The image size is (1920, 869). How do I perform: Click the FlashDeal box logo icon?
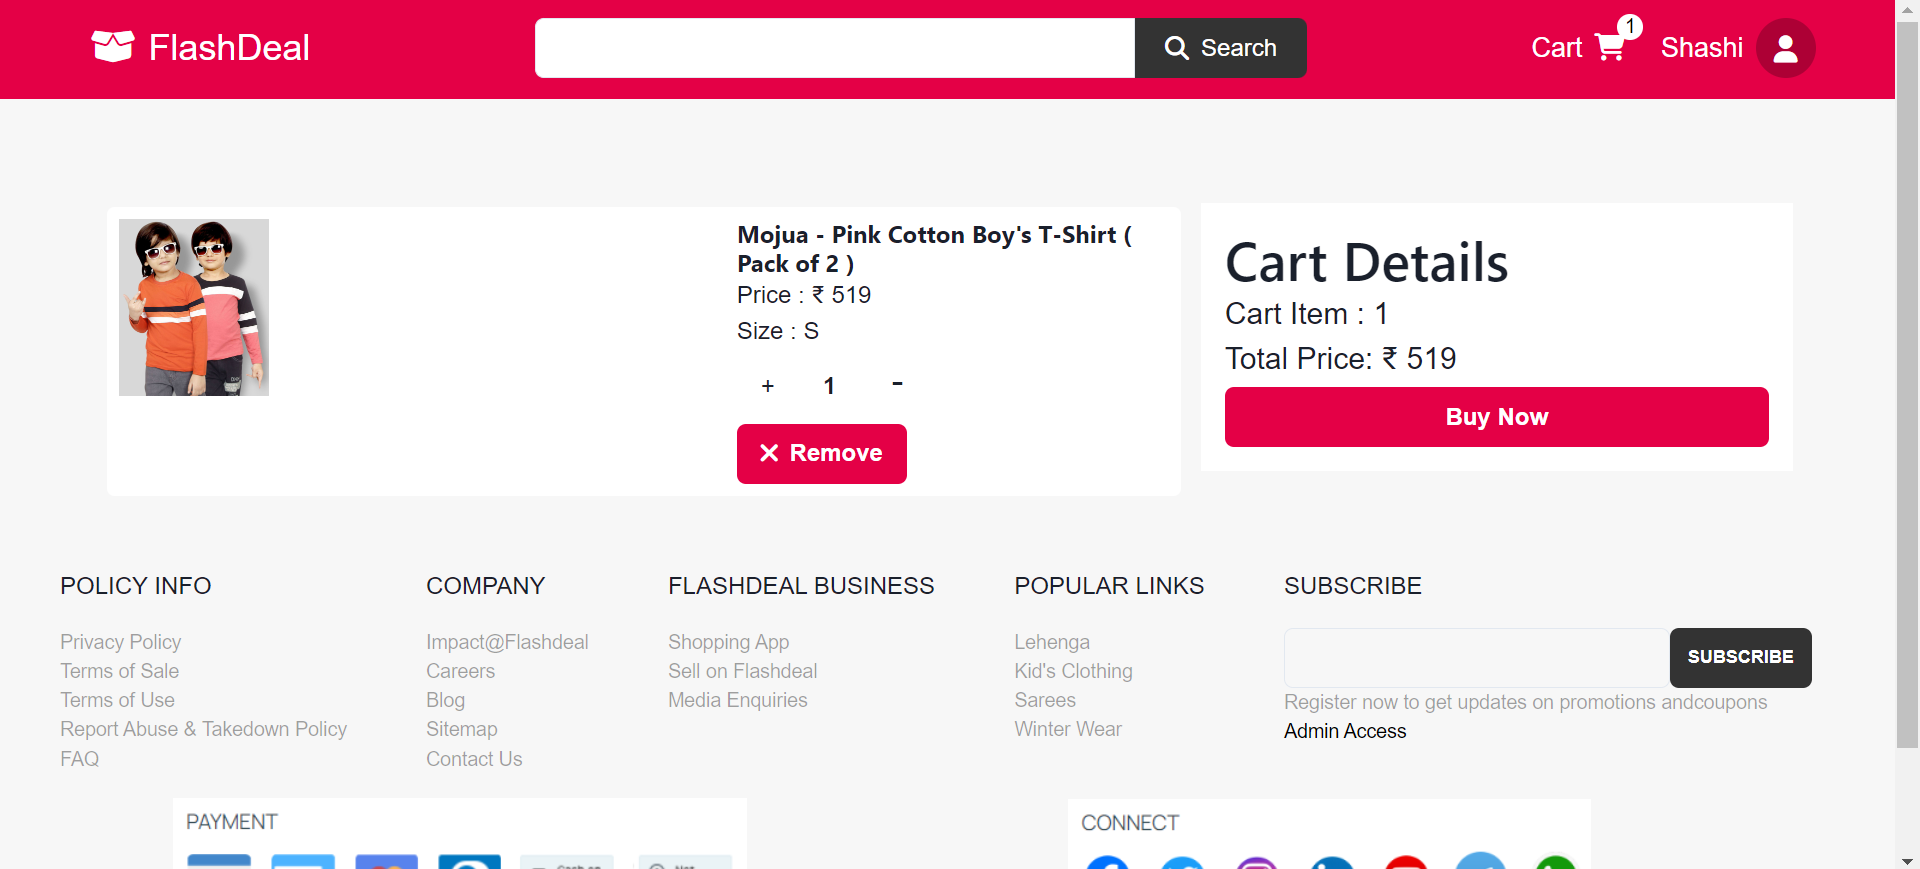(x=113, y=46)
